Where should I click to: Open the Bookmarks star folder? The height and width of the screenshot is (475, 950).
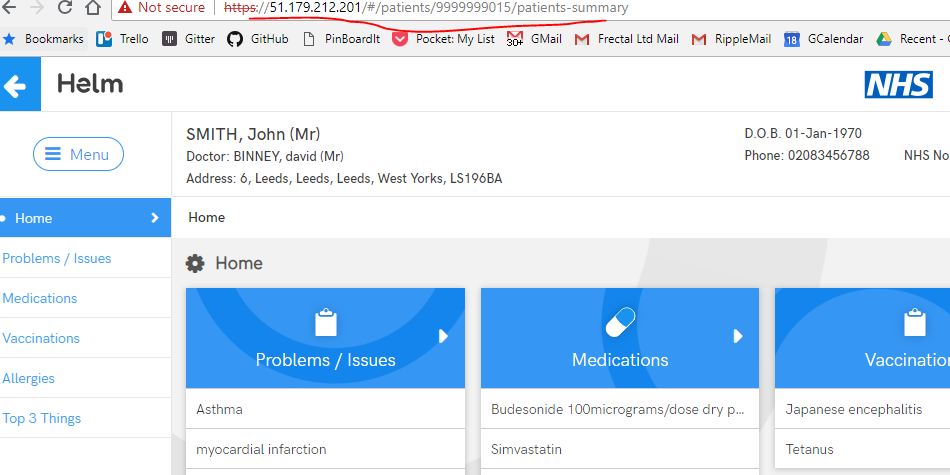click(x=44, y=39)
